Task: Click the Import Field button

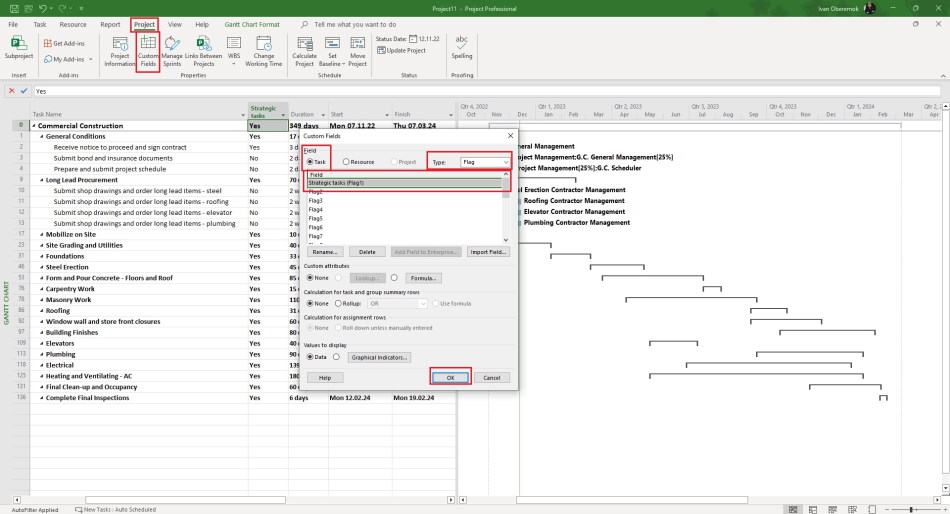Action: (488, 252)
